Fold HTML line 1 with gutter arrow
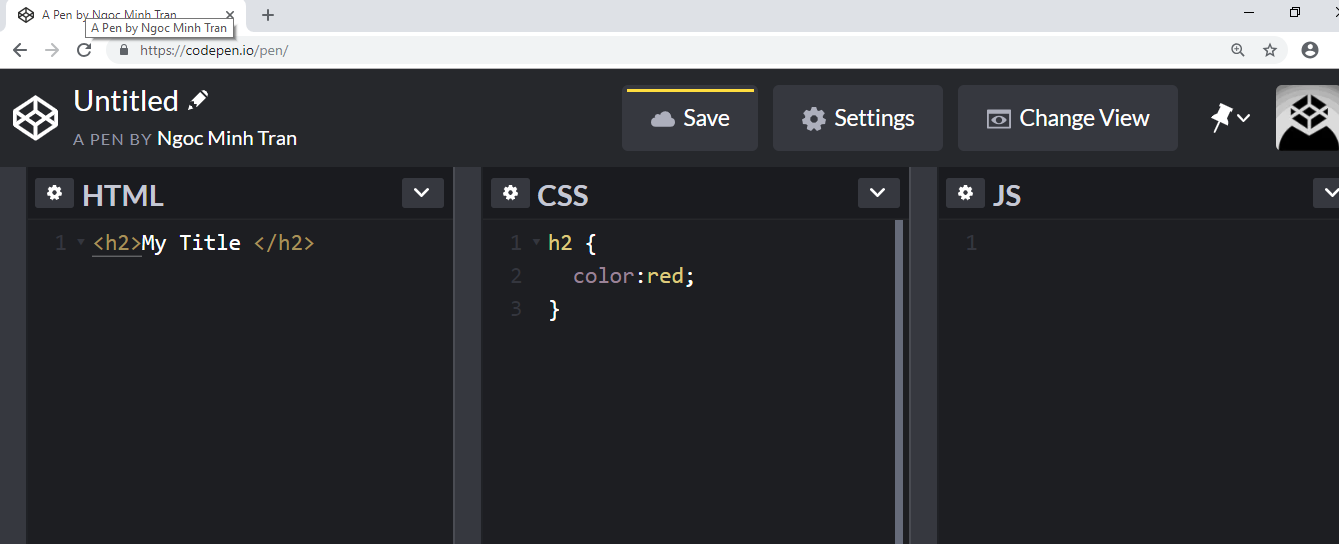This screenshot has height=544, width=1339. click(x=81, y=242)
